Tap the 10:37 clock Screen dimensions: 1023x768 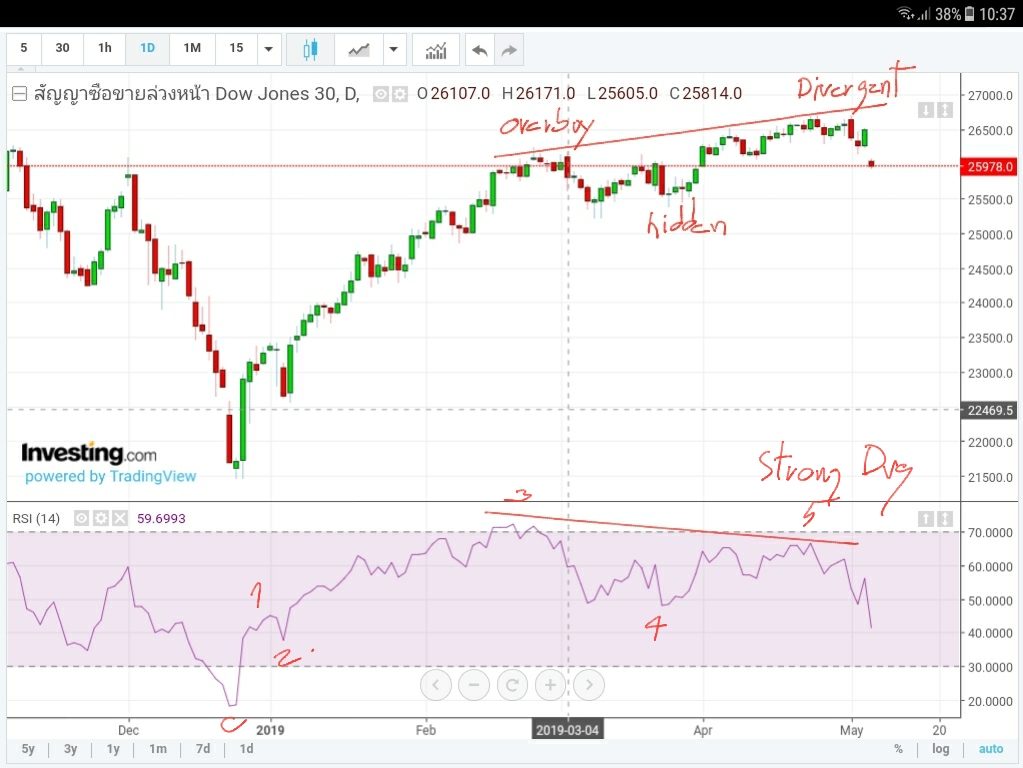point(997,14)
